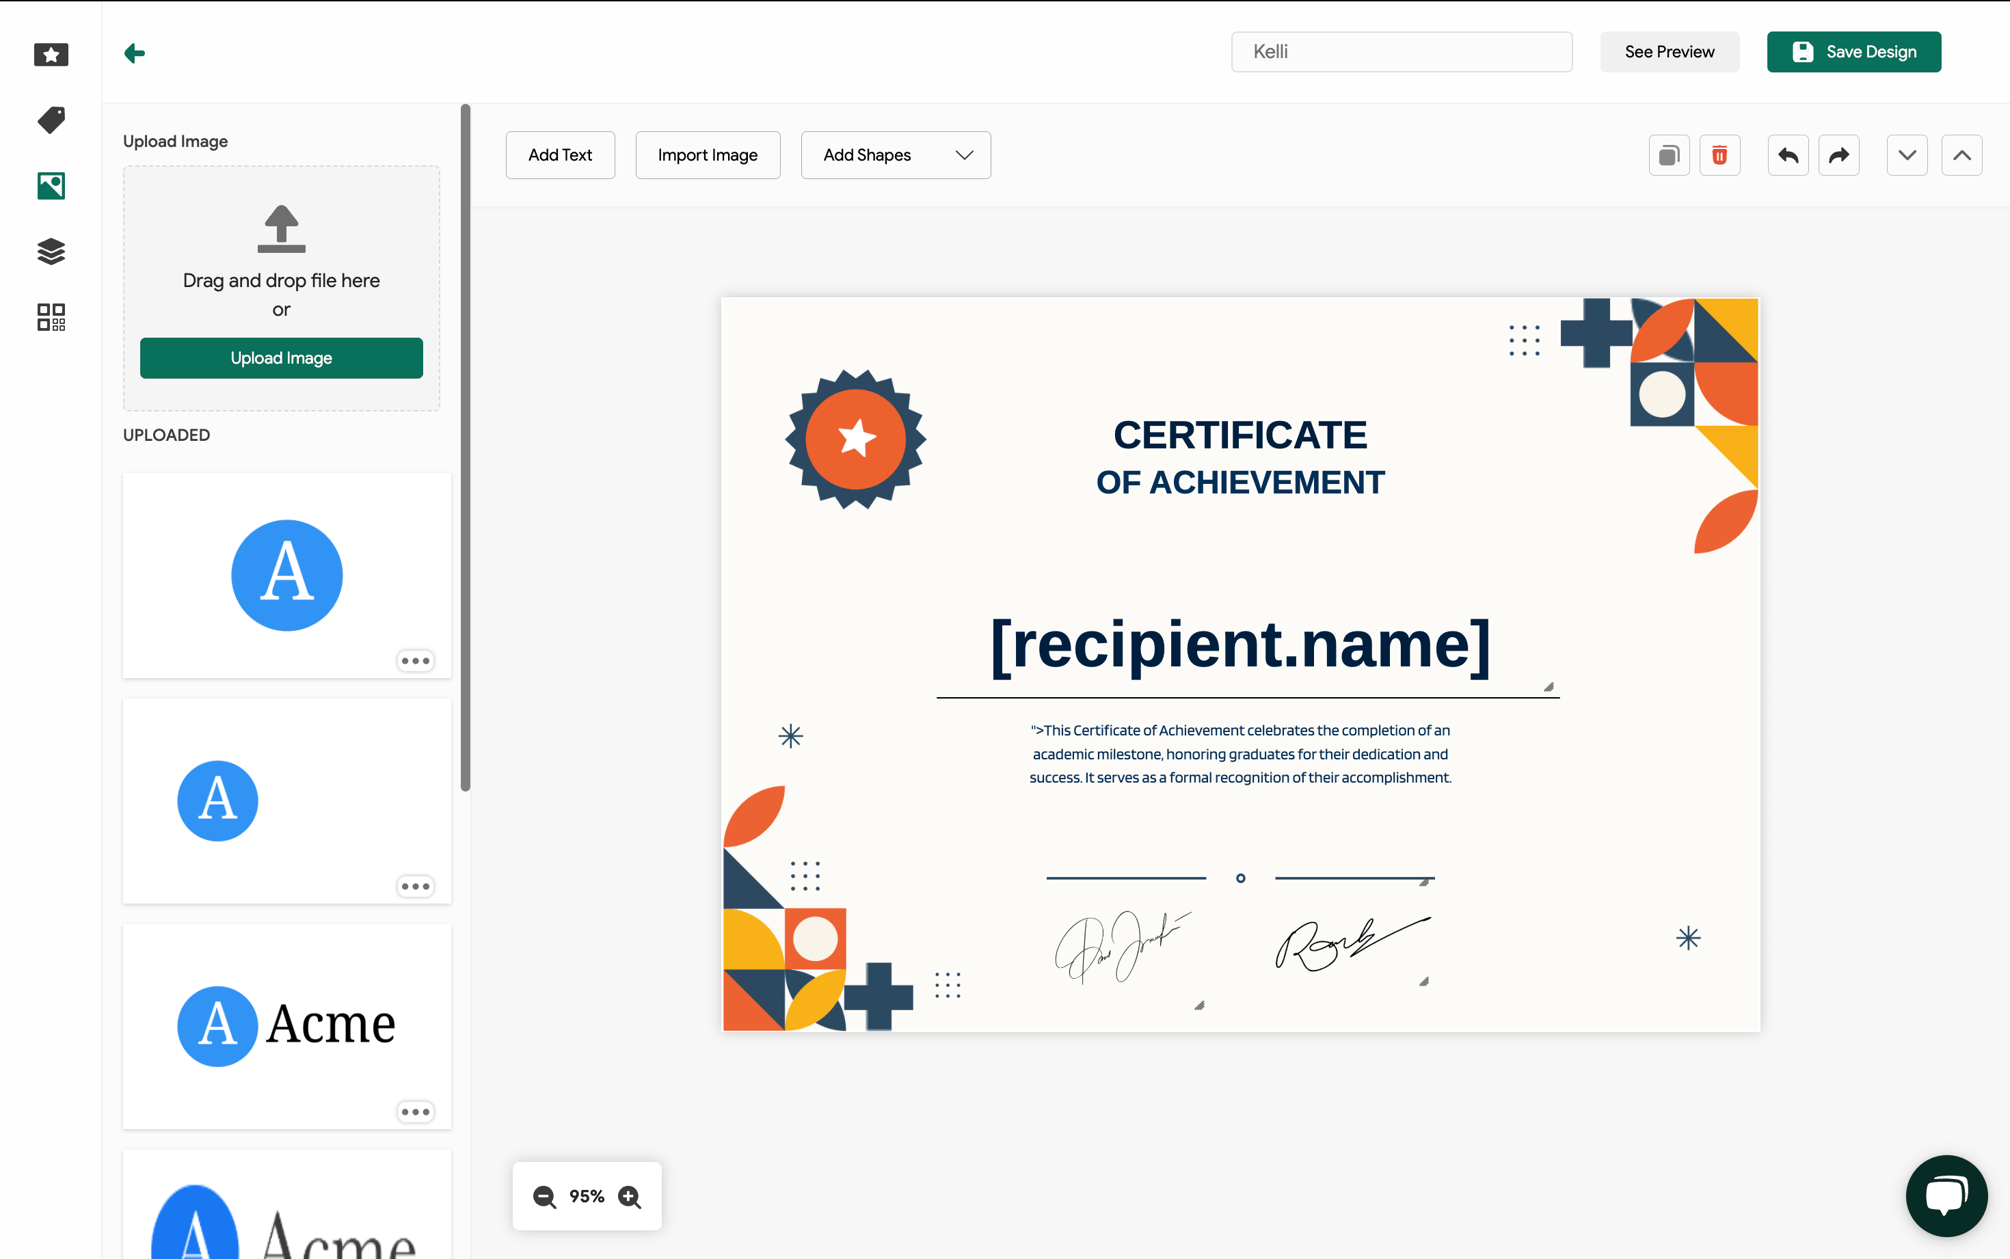Select the small blue A logo thumbnail

click(x=287, y=801)
